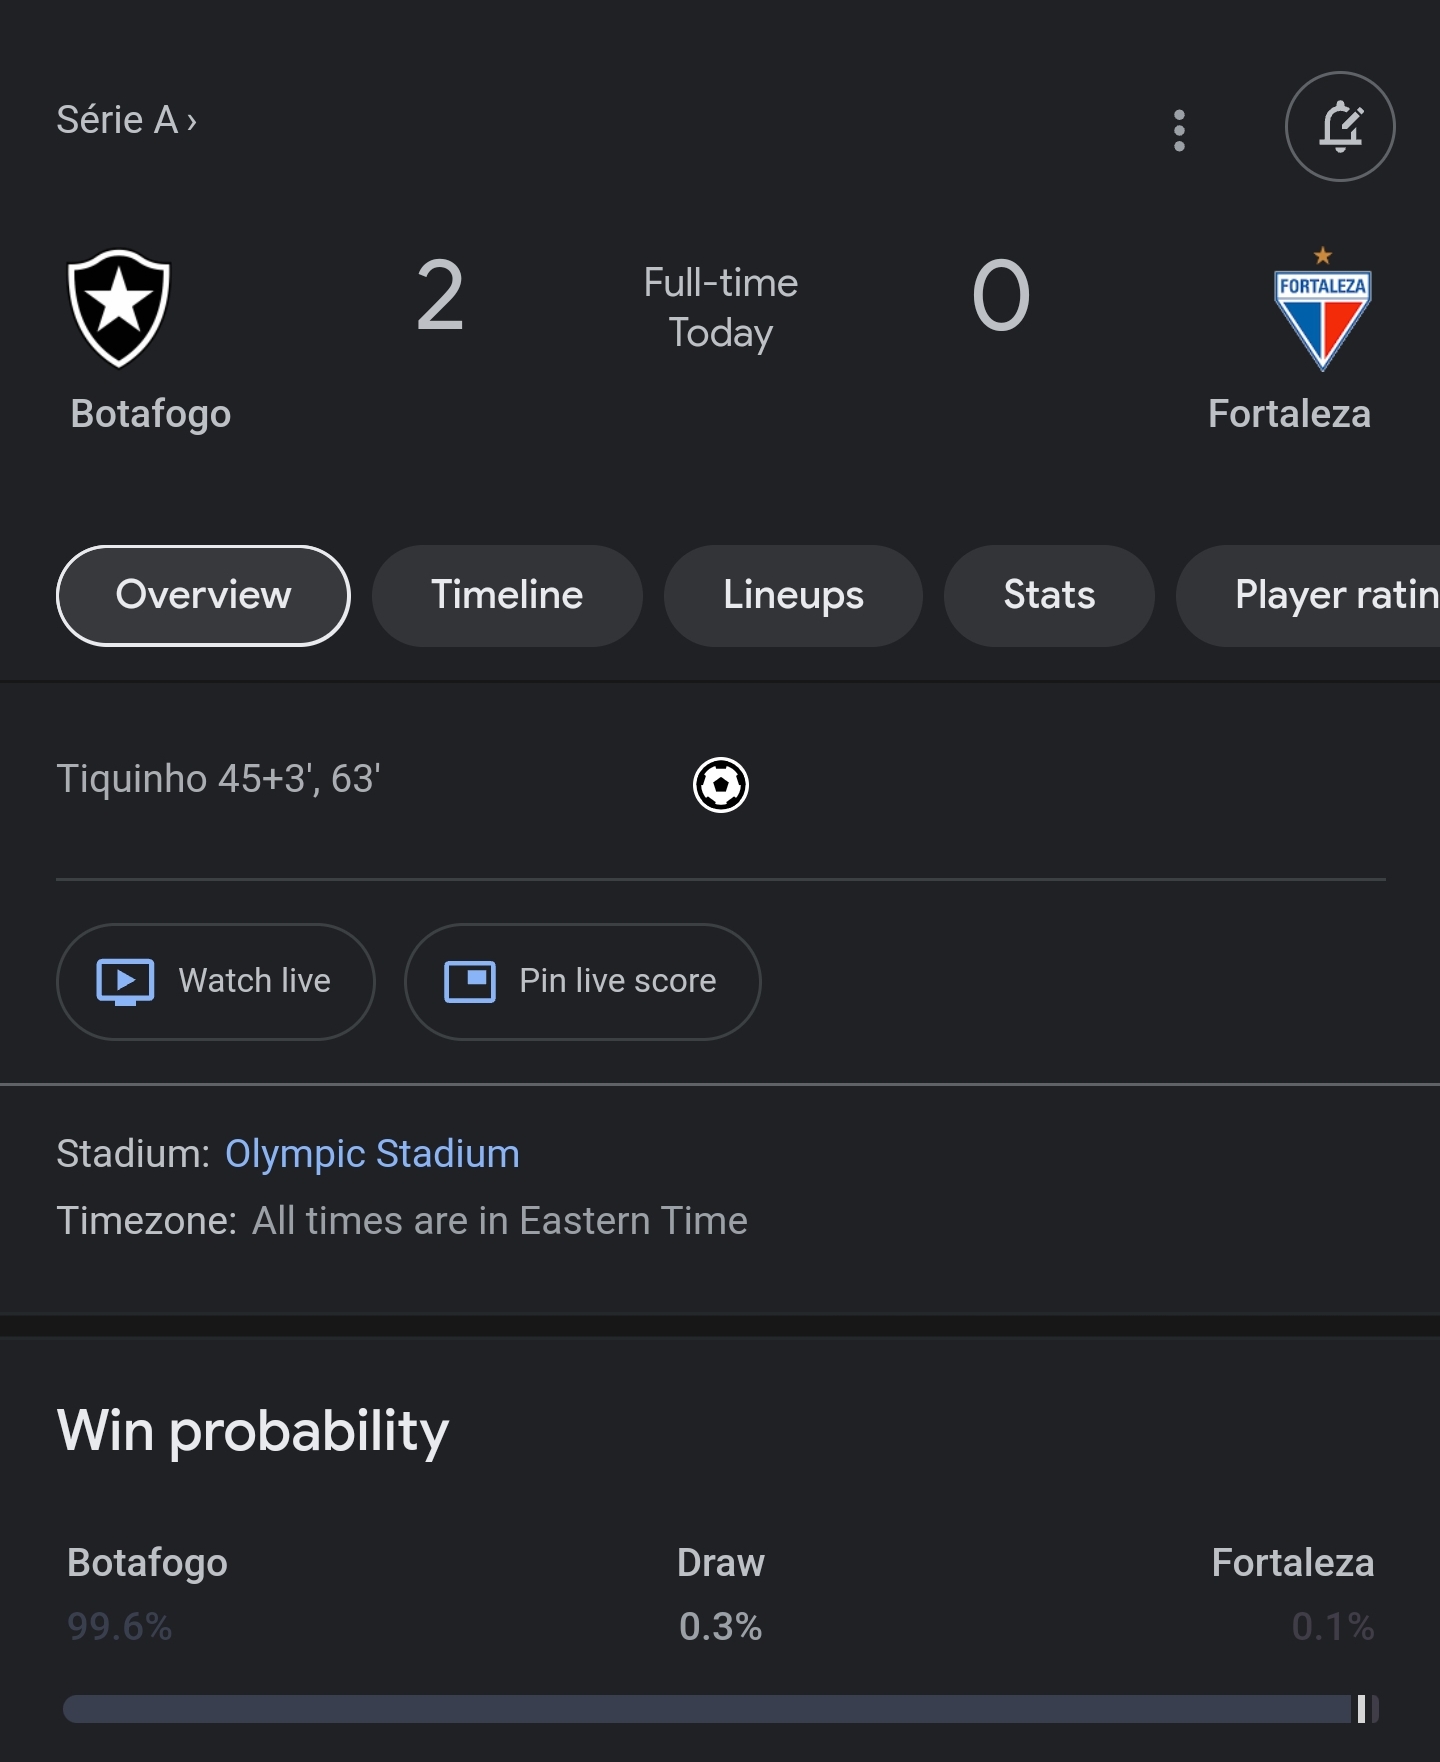Tap the Pin live score picture-in-picture icon
This screenshot has height=1762, width=1440.
point(470,981)
